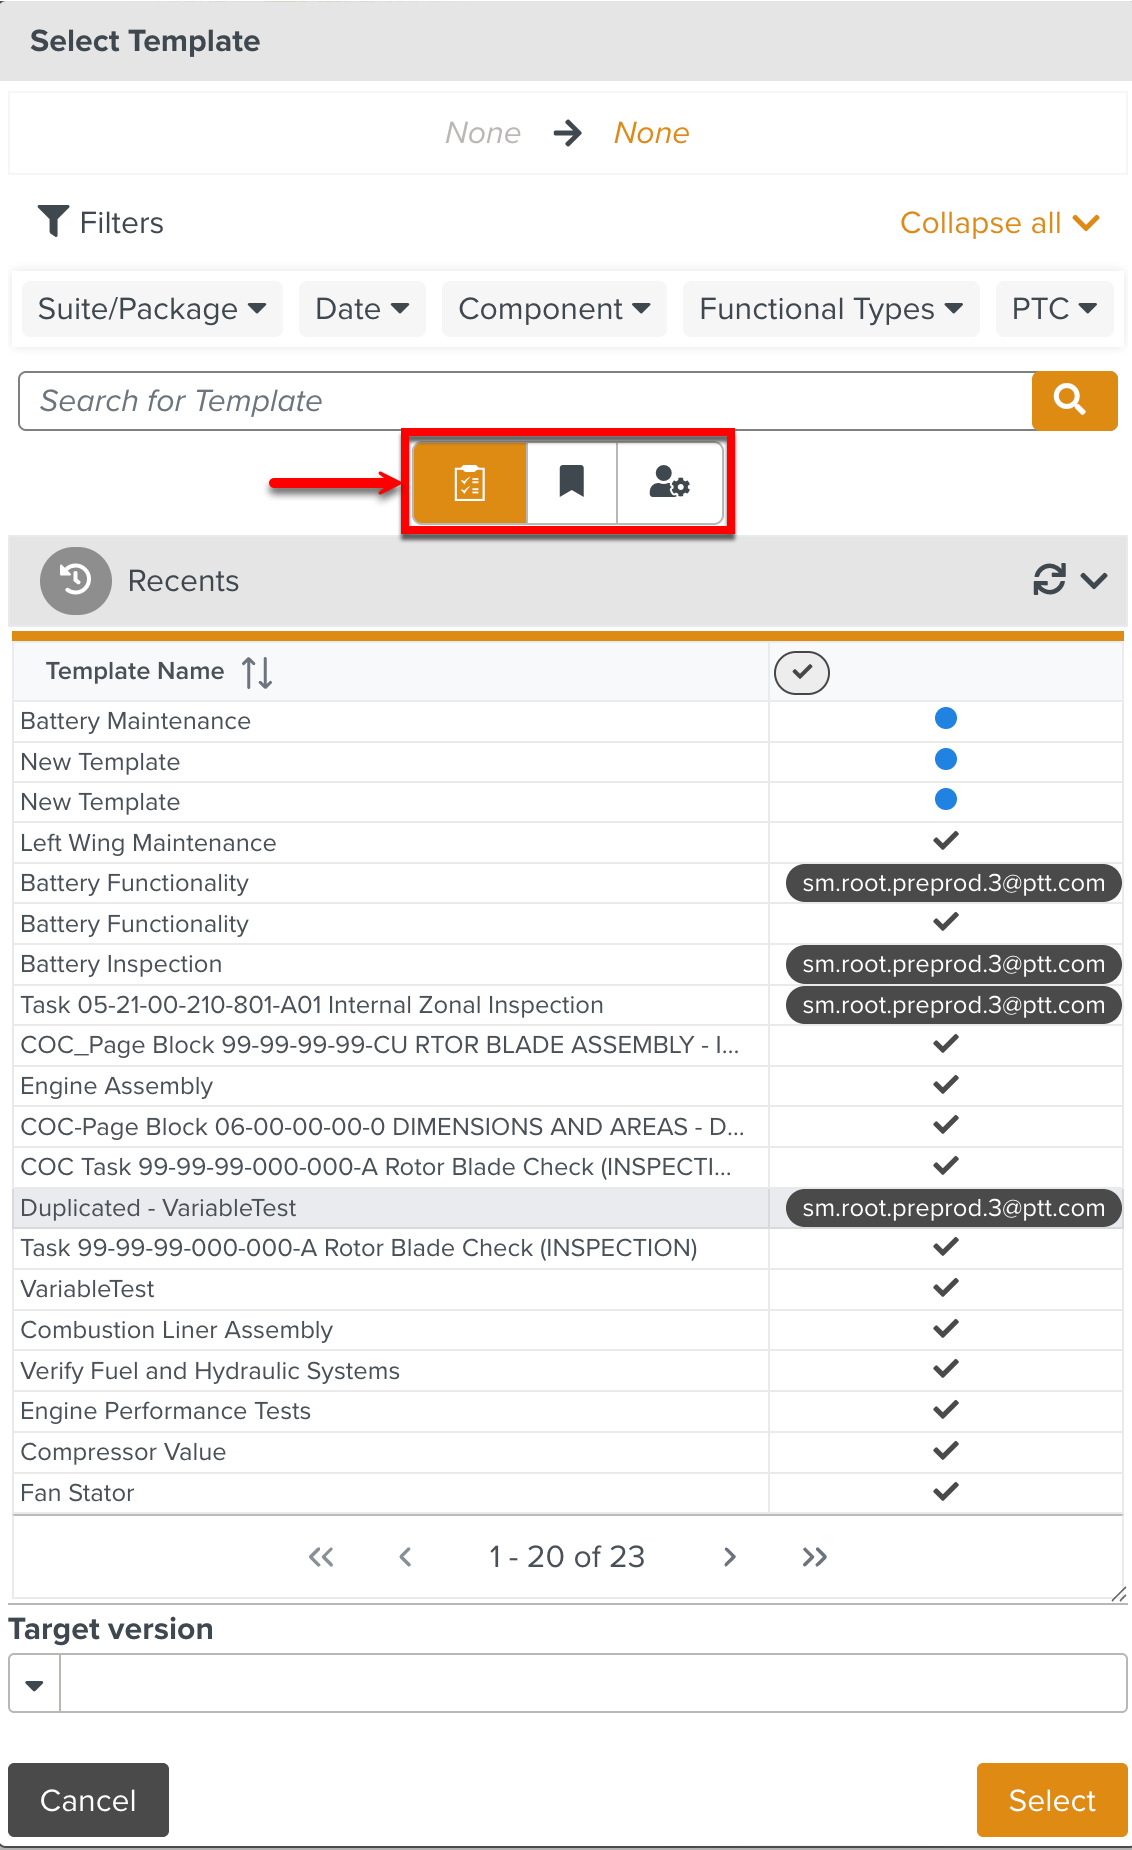1132x1850 pixels.
Task: Click the checkmark for Left Wing Maintenance
Action: coord(945,841)
